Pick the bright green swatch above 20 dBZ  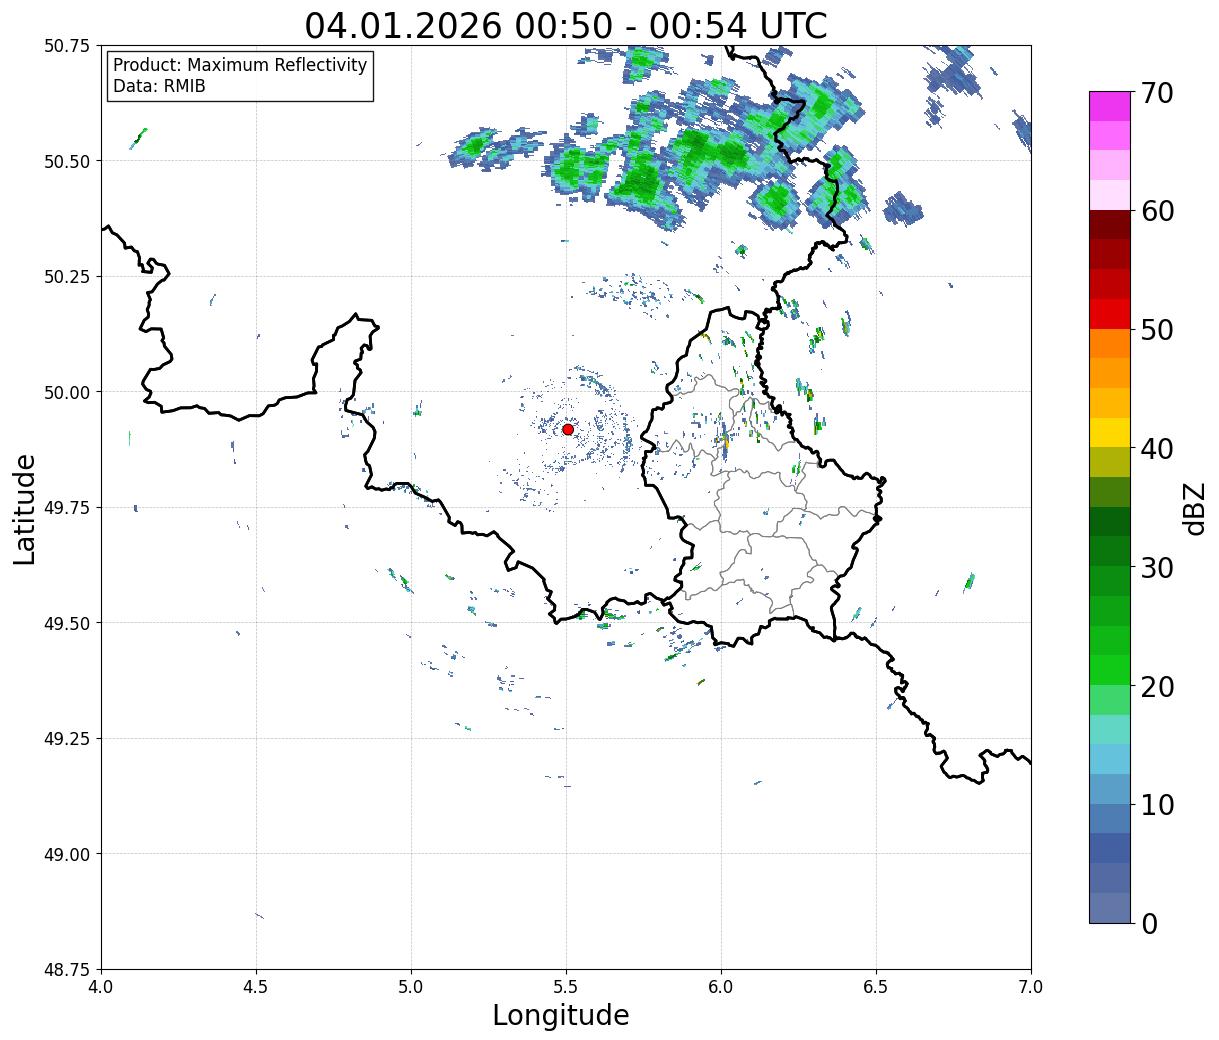point(1110,669)
